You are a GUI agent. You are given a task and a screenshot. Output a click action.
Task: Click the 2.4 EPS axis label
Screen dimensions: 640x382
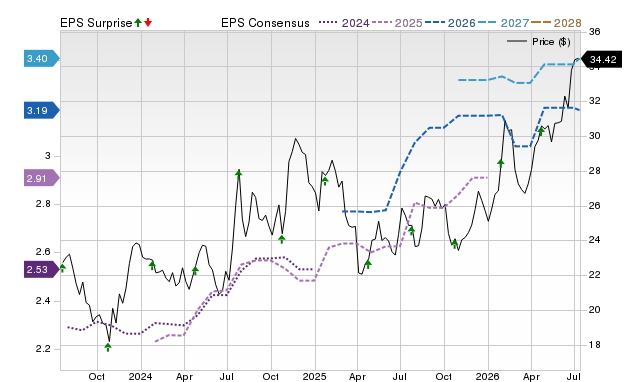pyautogui.click(x=43, y=301)
